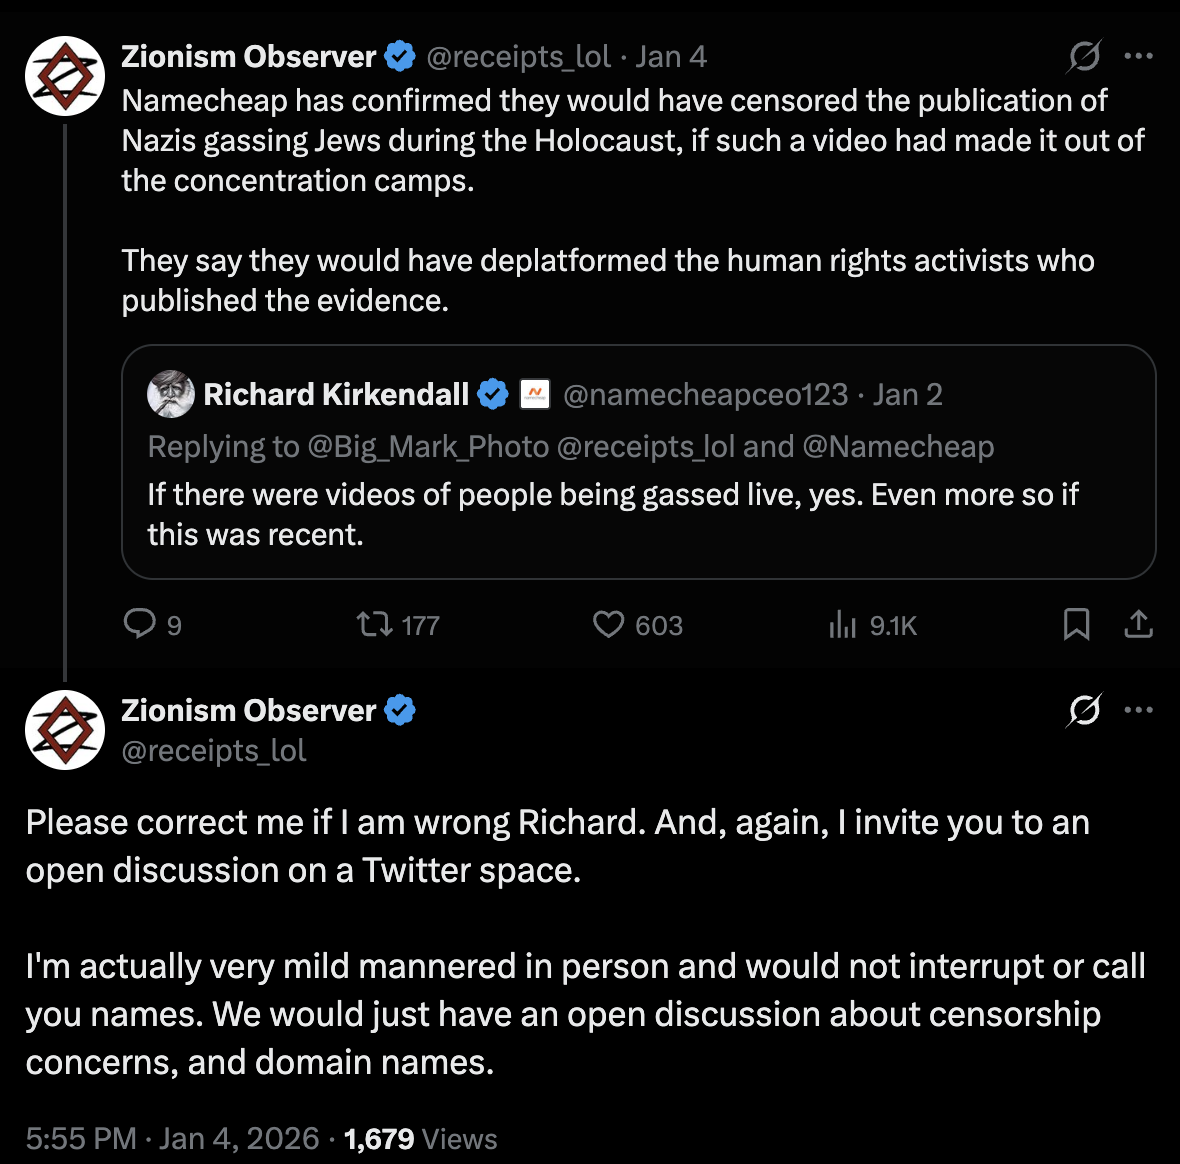Viewport: 1180px width, 1164px height.
Task: Click the share icon below the quoted tweet
Action: (x=1138, y=623)
